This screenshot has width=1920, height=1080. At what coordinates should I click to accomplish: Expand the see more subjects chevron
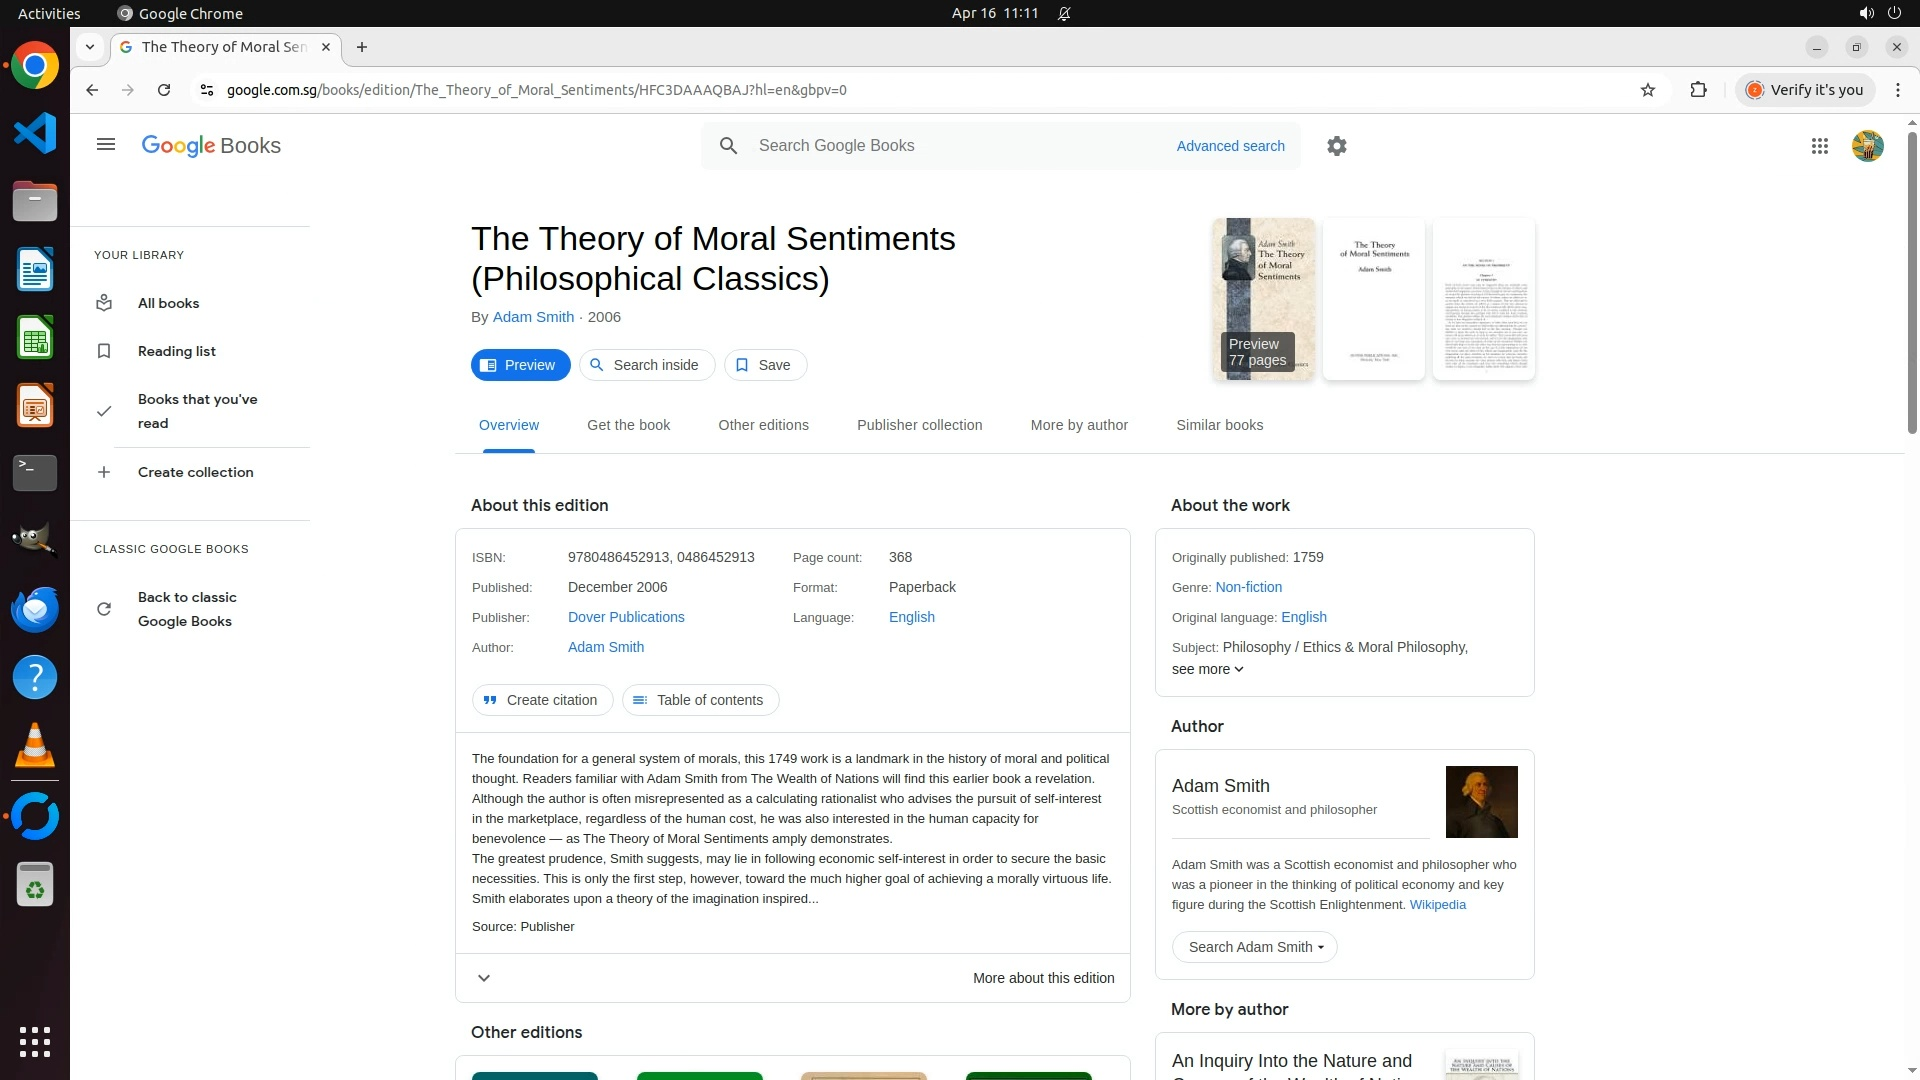point(1239,670)
